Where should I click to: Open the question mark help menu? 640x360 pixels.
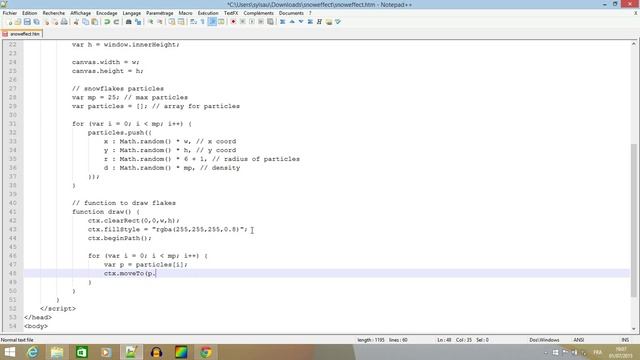[x=310, y=13]
